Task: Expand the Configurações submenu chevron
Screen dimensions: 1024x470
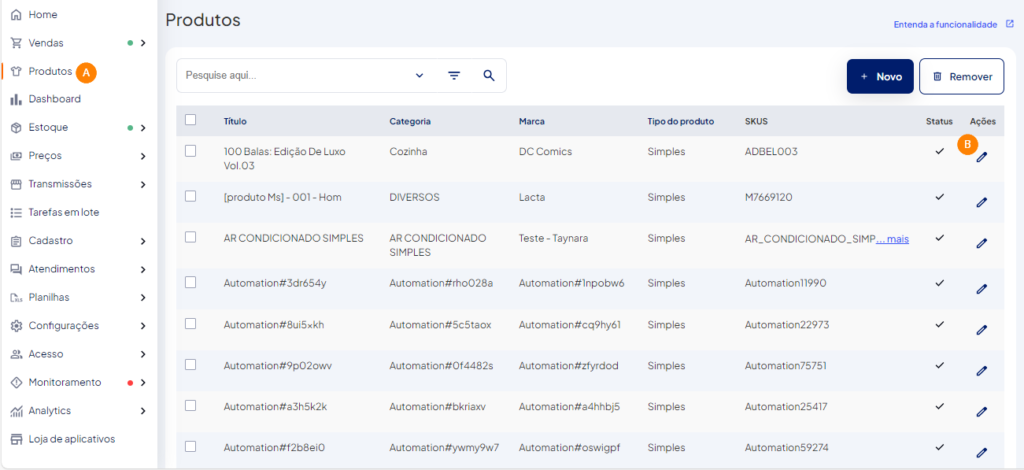Action: 143,326
